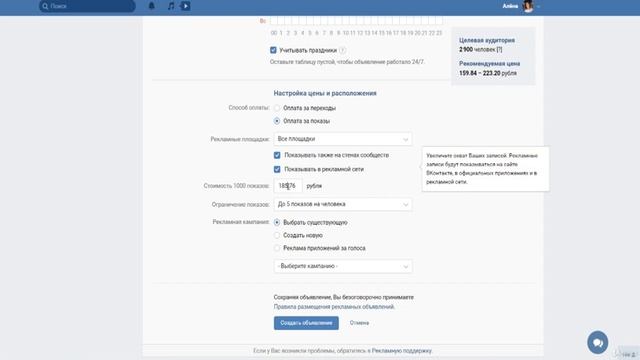Screen dimensions: 640x360
Task: Open the 'Рекламную поддержку' link
Action: tap(402, 351)
